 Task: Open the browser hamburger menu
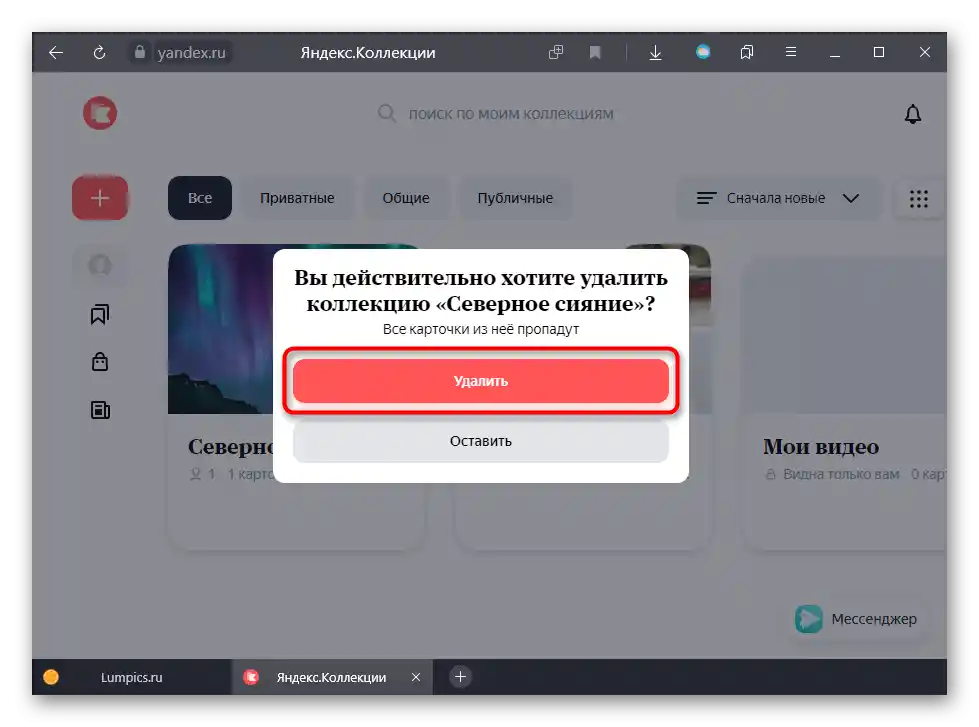790,52
